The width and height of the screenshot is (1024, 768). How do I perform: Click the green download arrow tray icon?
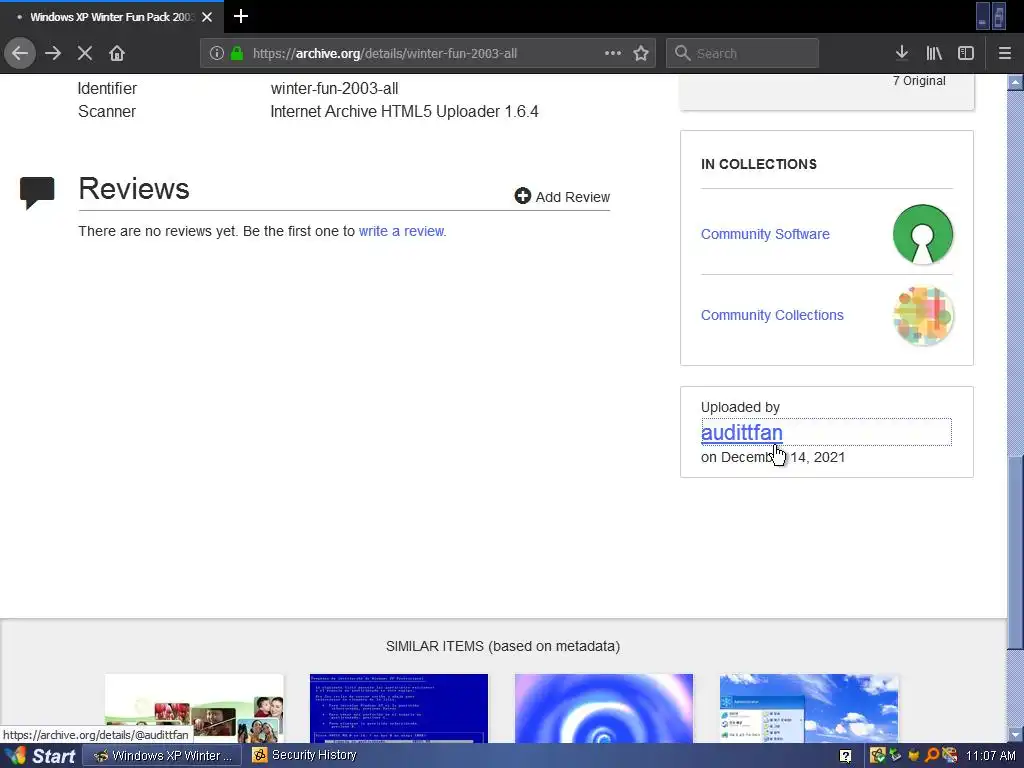(x=895, y=756)
